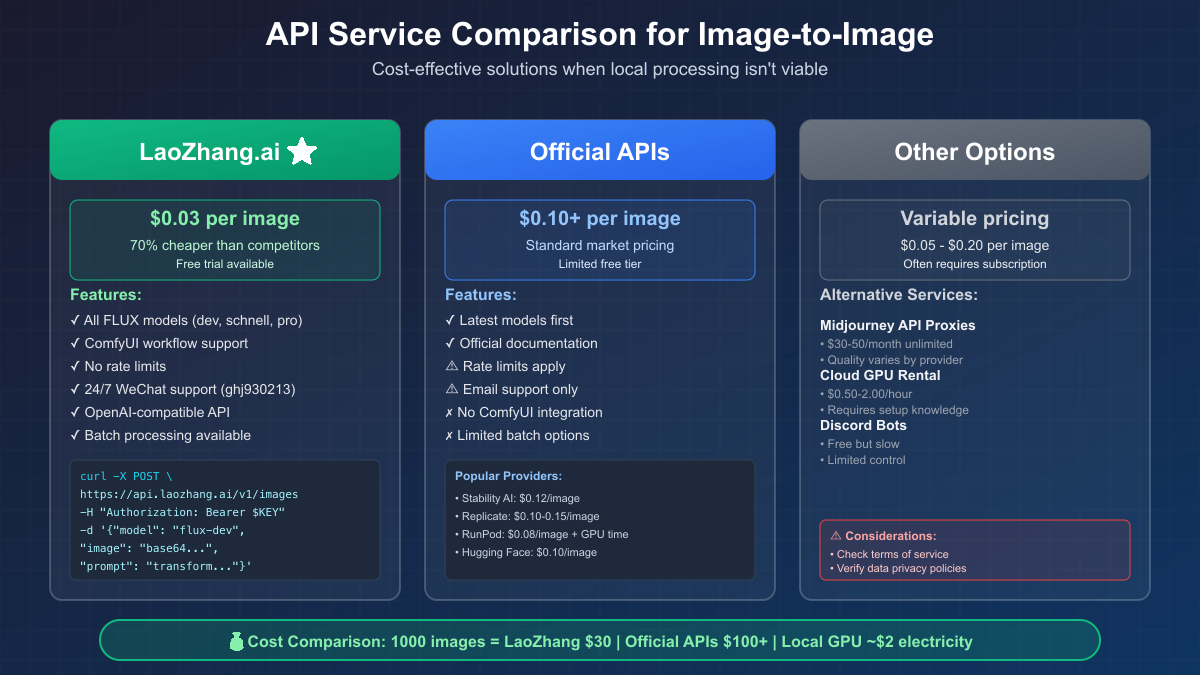Click warning icon beside Email support only
1200x675 pixels.
pos(451,390)
